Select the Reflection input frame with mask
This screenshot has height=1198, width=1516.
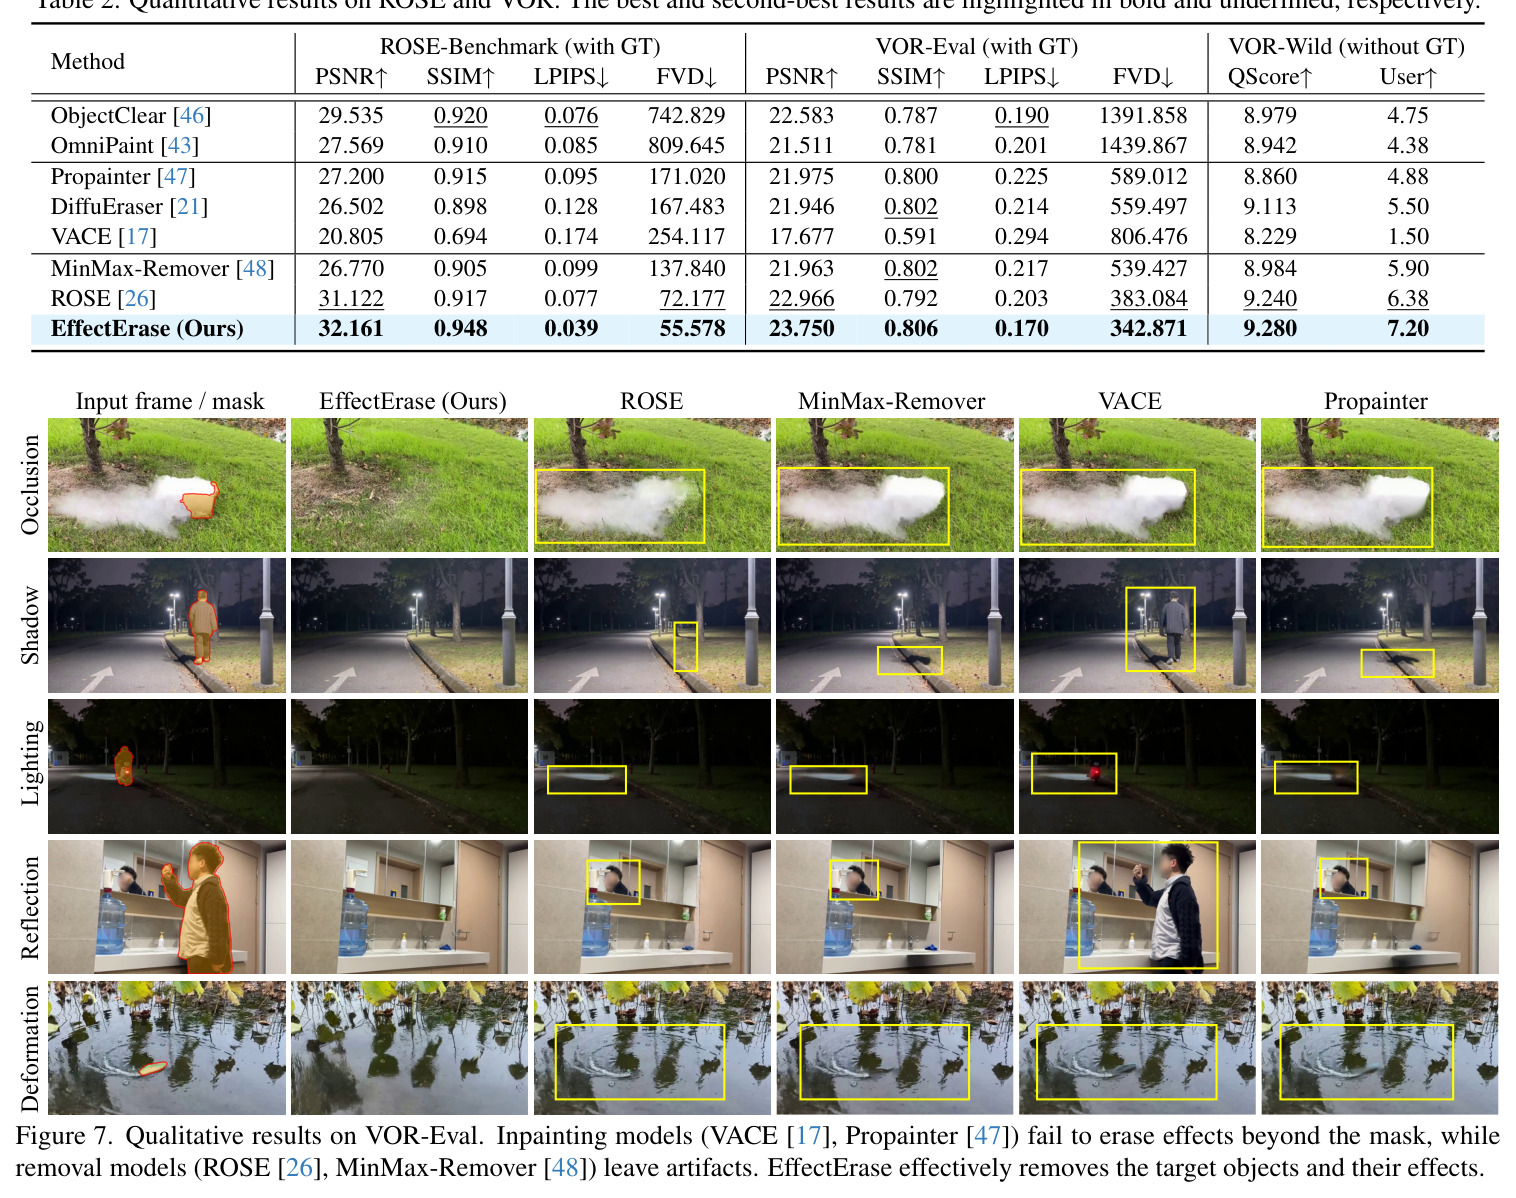167,907
